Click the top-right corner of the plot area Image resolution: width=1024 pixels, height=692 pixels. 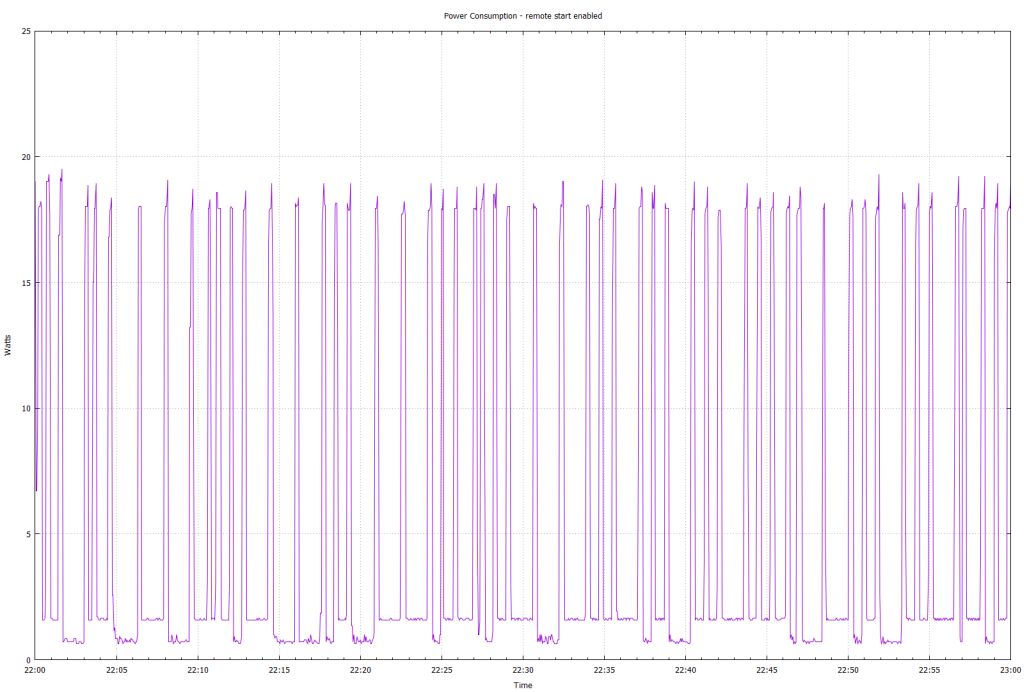pyautogui.click(x=1011, y=31)
